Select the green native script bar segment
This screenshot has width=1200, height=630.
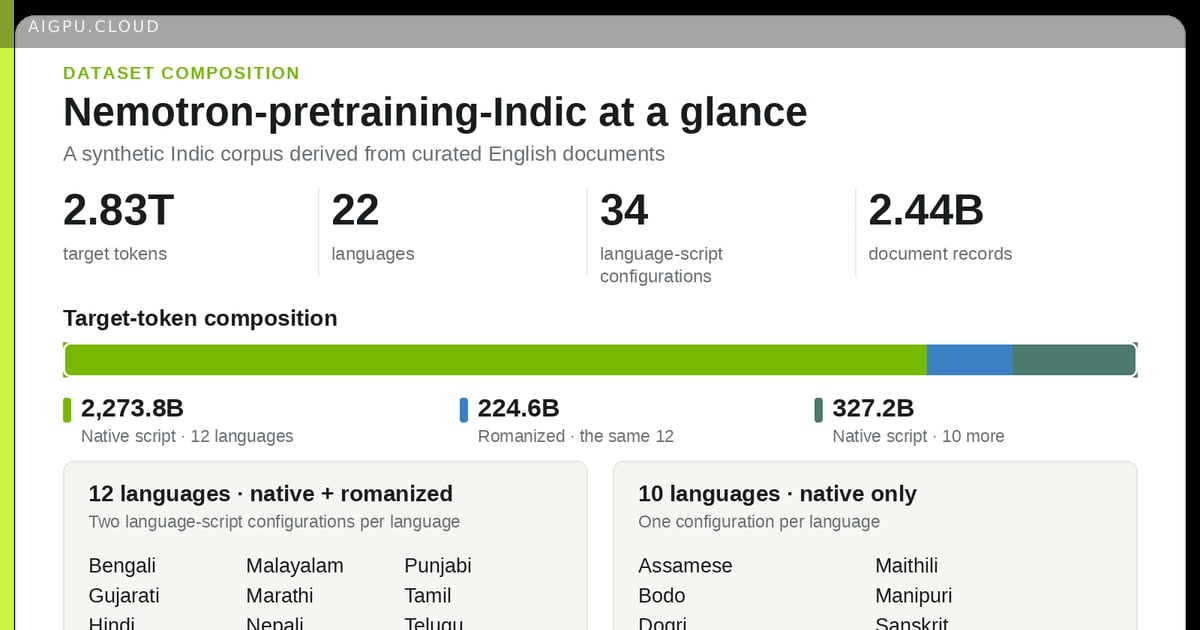click(495, 360)
